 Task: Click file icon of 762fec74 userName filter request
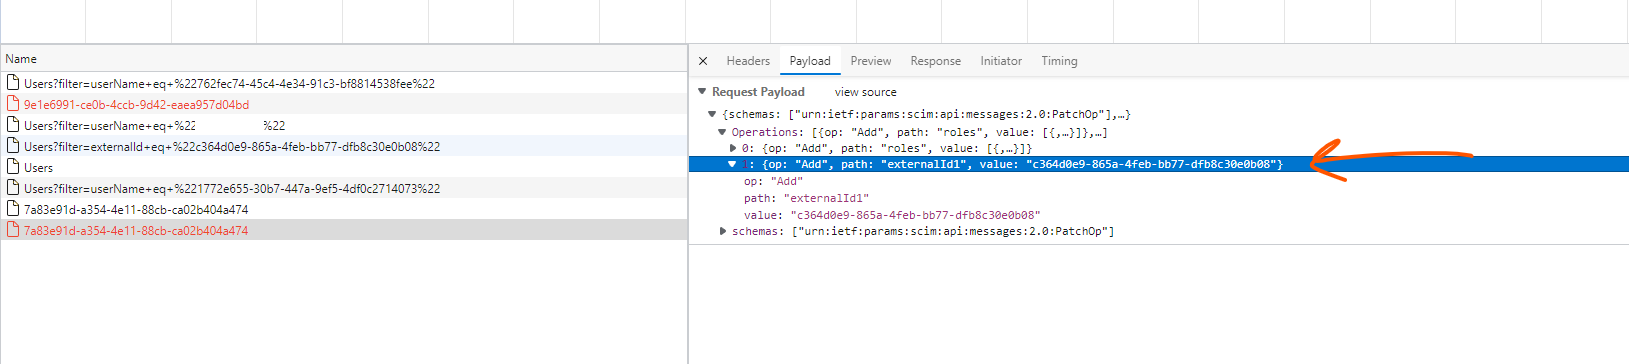click(x=14, y=82)
